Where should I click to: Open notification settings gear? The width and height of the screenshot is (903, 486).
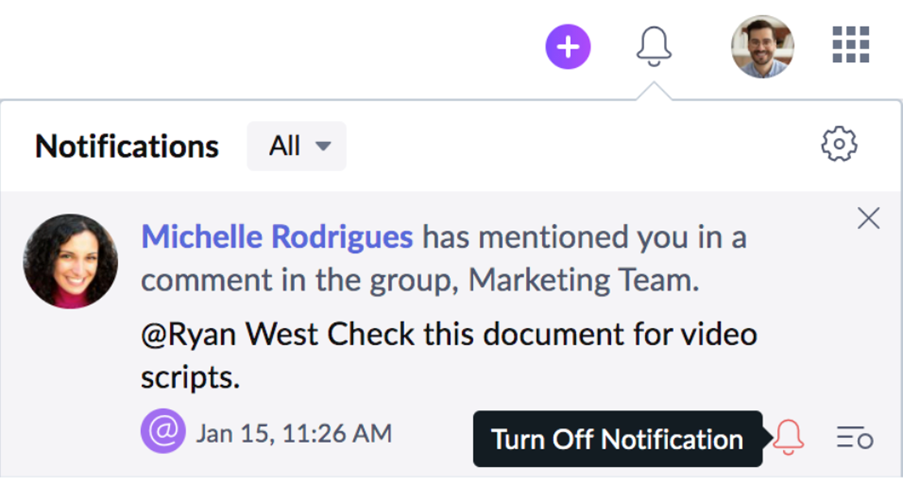point(839,145)
